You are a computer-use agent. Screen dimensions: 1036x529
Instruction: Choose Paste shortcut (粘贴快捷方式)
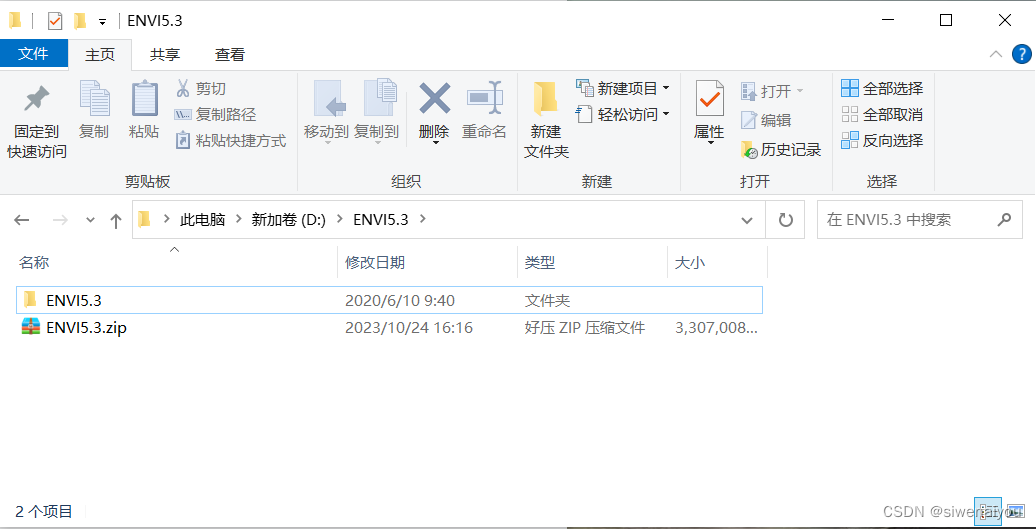click(231, 141)
